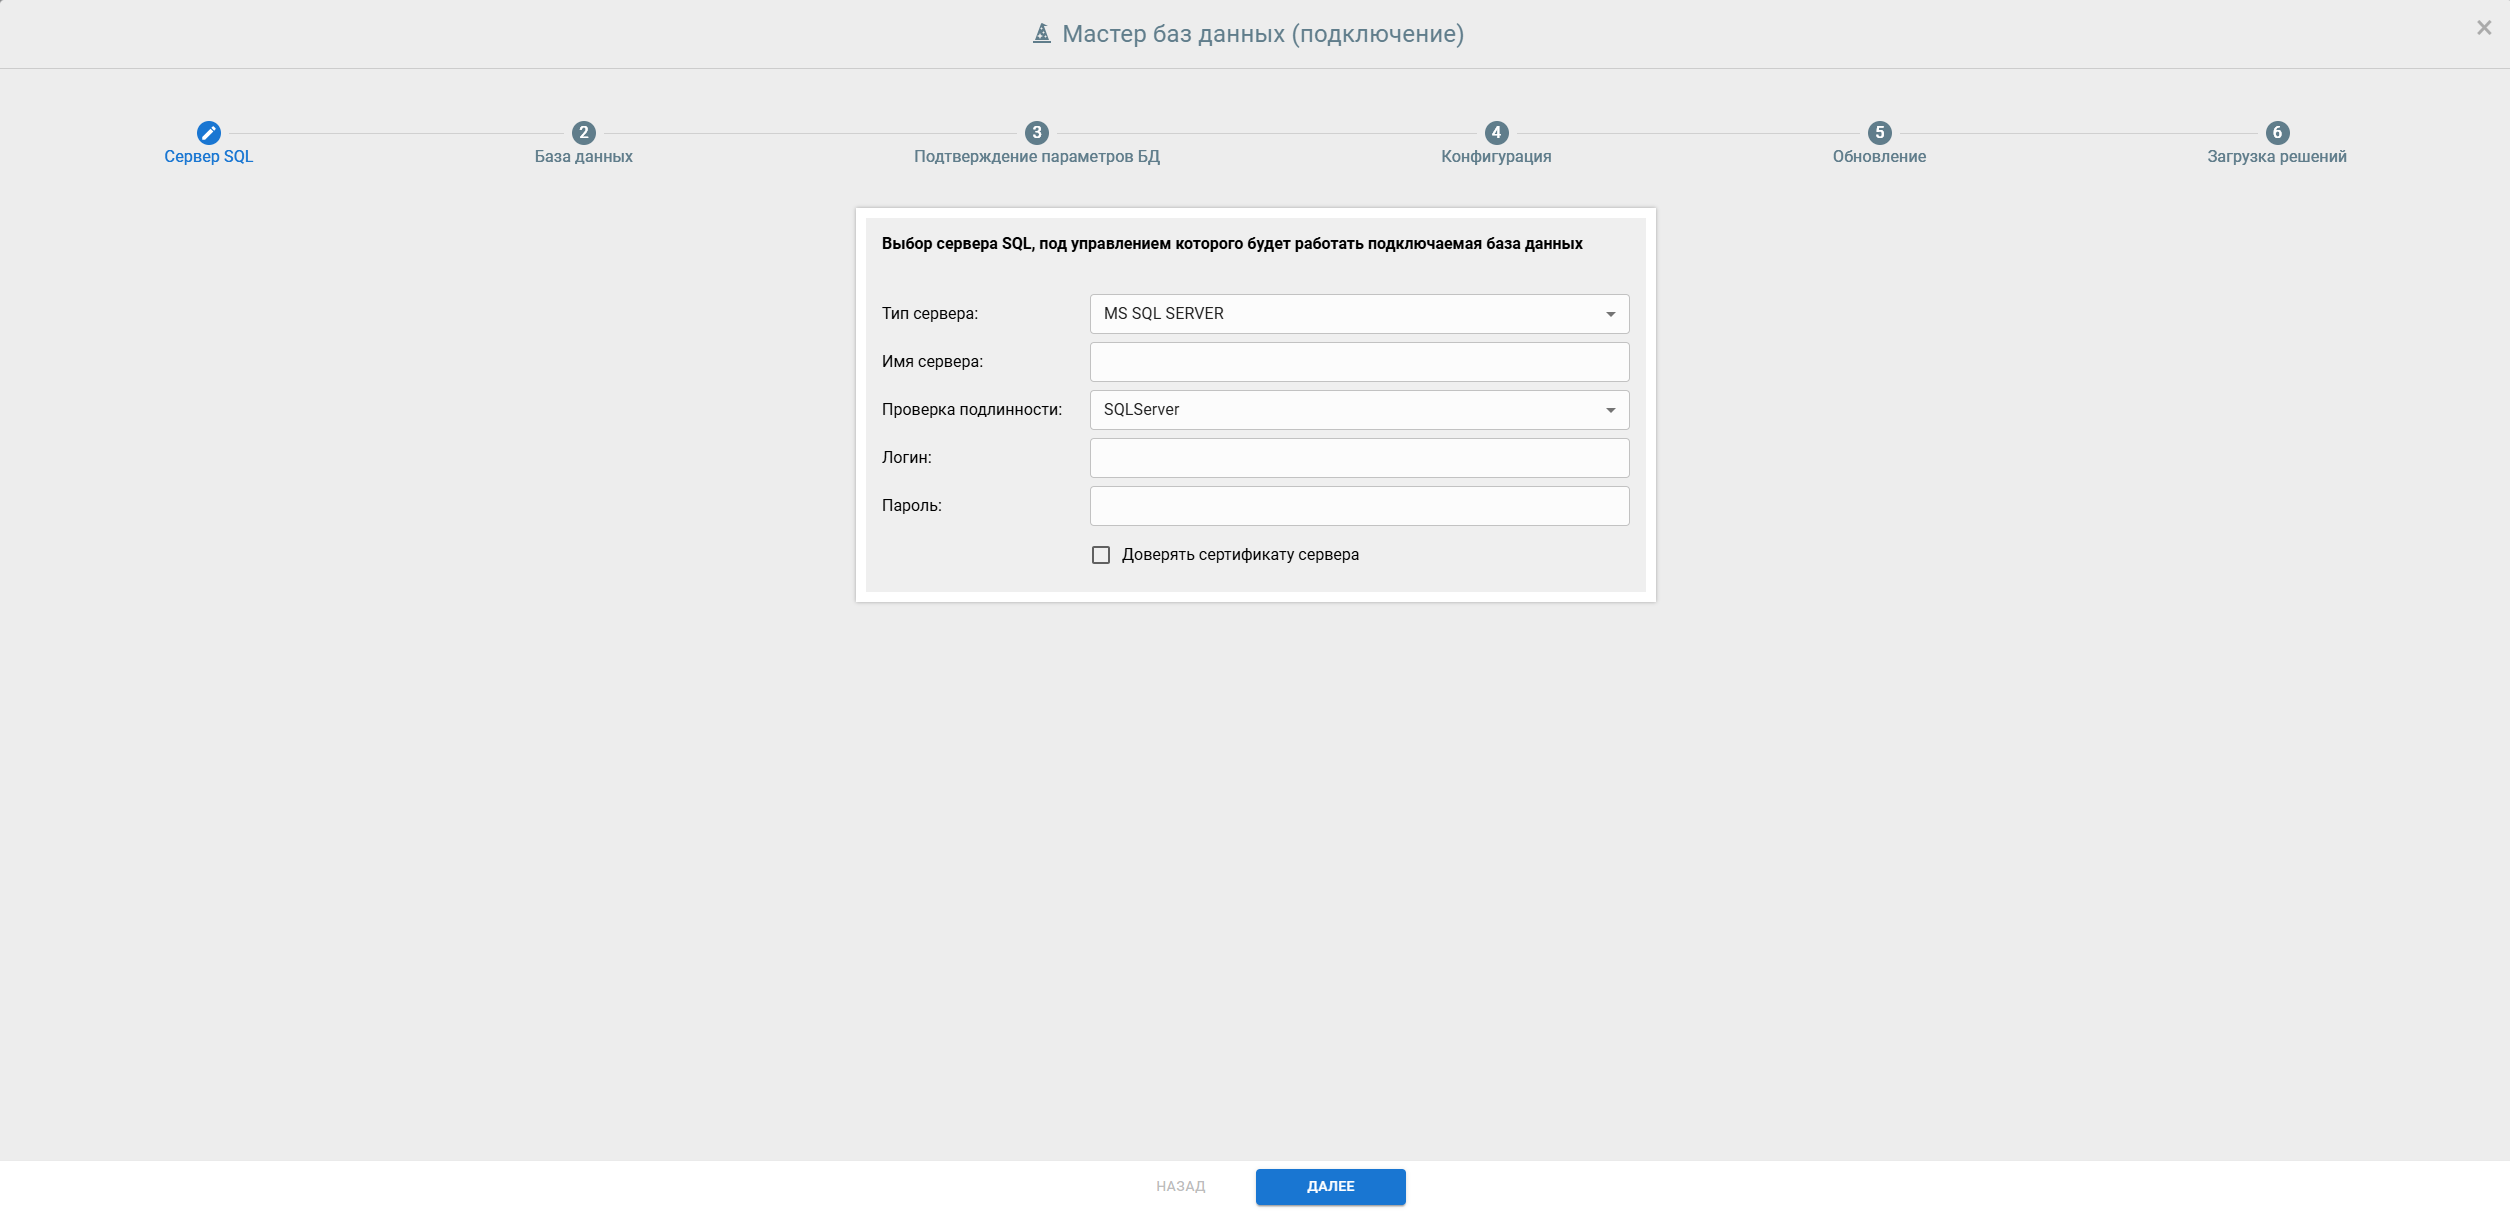Click inside the Имя сервера input field
Image resolution: width=2510 pixels, height=1213 pixels.
click(x=1358, y=361)
